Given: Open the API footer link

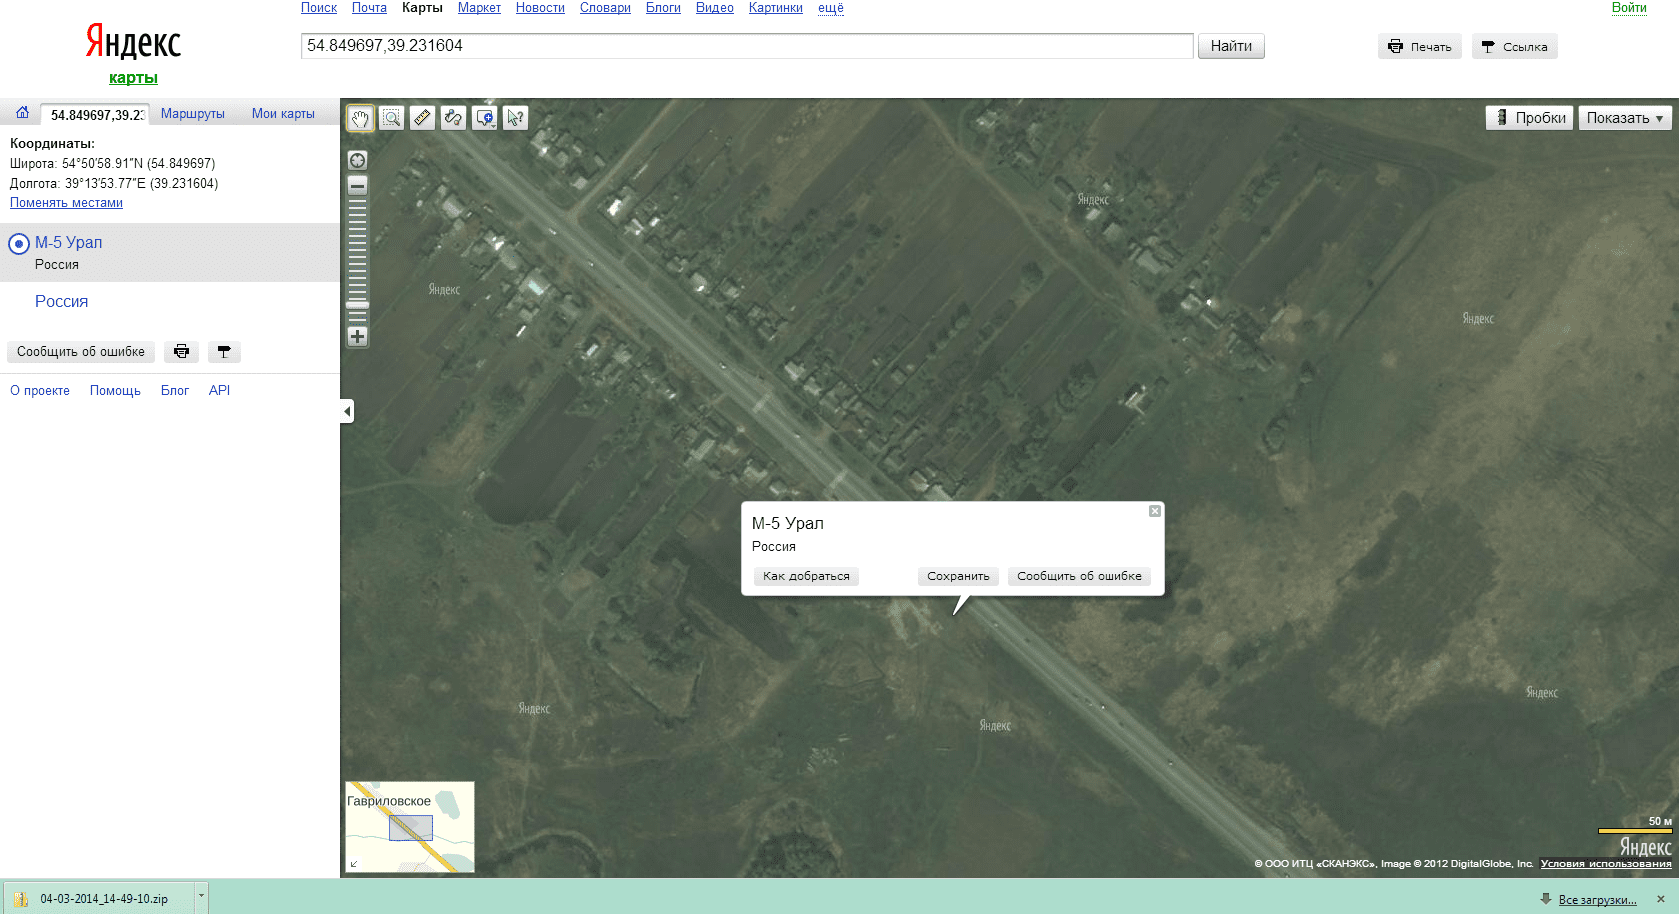Looking at the screenshot, I should [219, 391].
